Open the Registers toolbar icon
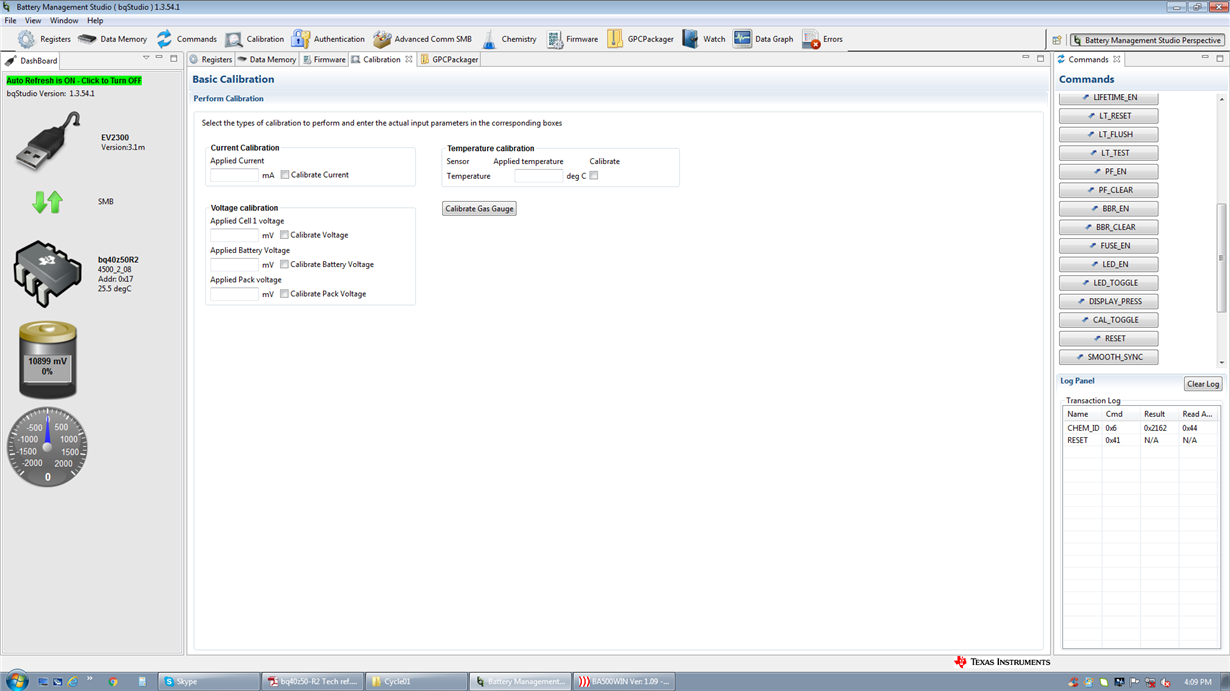The height and width of the screenshot is (691, 1230). click(x=26, y=39)
